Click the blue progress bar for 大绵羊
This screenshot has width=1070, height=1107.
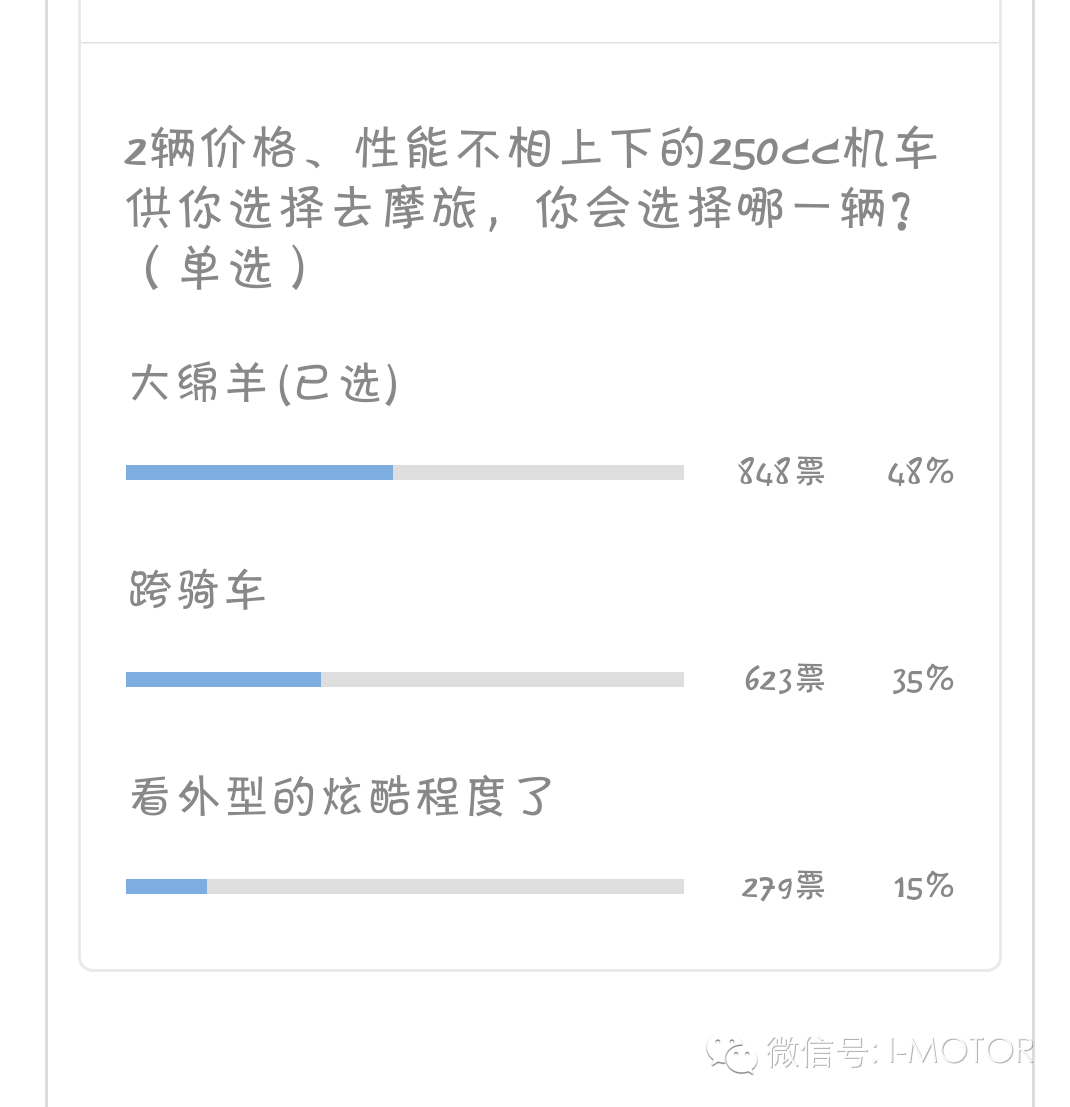pos(259,472)
